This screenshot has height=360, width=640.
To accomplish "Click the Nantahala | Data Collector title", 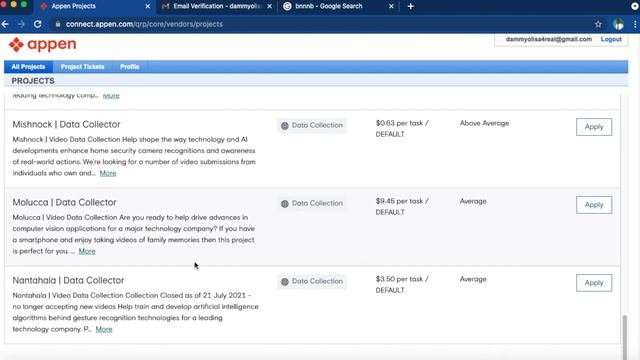I will pyautogui.click(x=68, y=280).
